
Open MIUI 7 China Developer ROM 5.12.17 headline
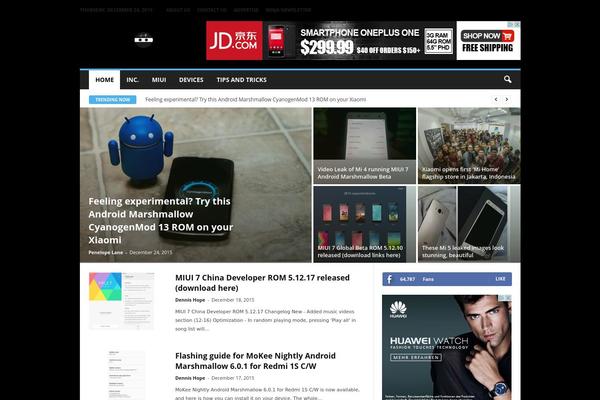(262, 283)
